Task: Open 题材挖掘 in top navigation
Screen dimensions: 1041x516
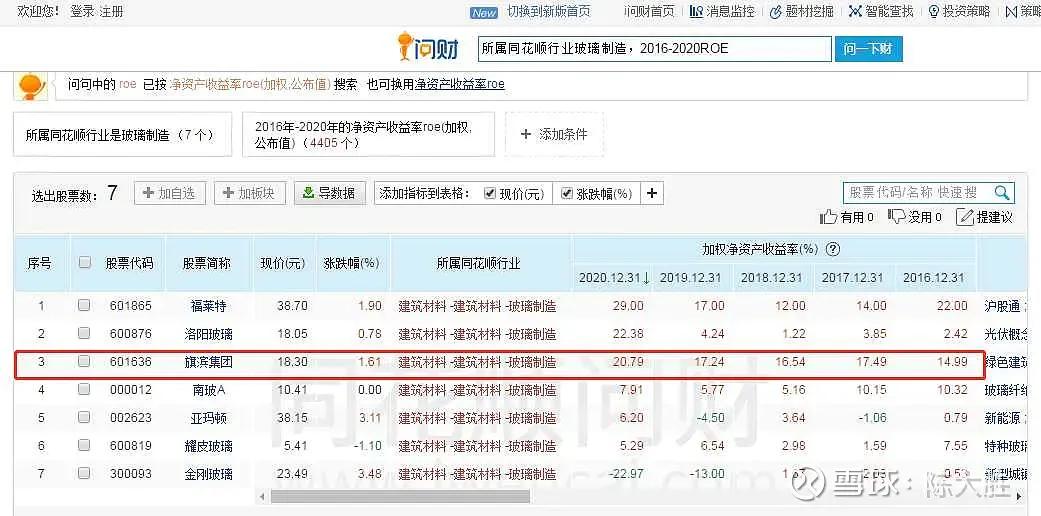Action: click(809, 11)
